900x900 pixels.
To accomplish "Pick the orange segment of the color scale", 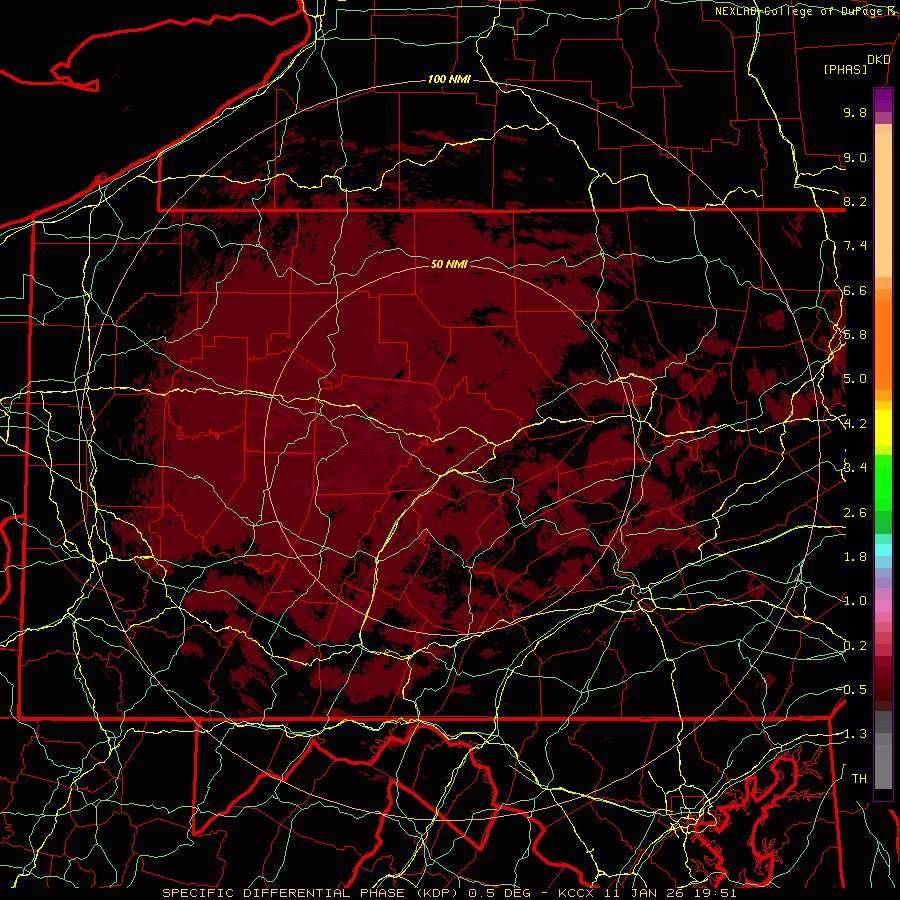I will point(883,344).
